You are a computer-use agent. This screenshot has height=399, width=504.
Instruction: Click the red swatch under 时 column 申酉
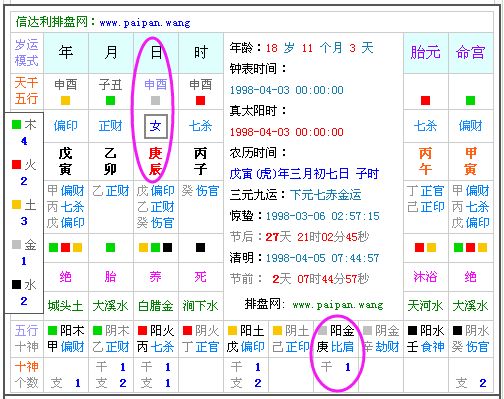[x=200, y=100]
